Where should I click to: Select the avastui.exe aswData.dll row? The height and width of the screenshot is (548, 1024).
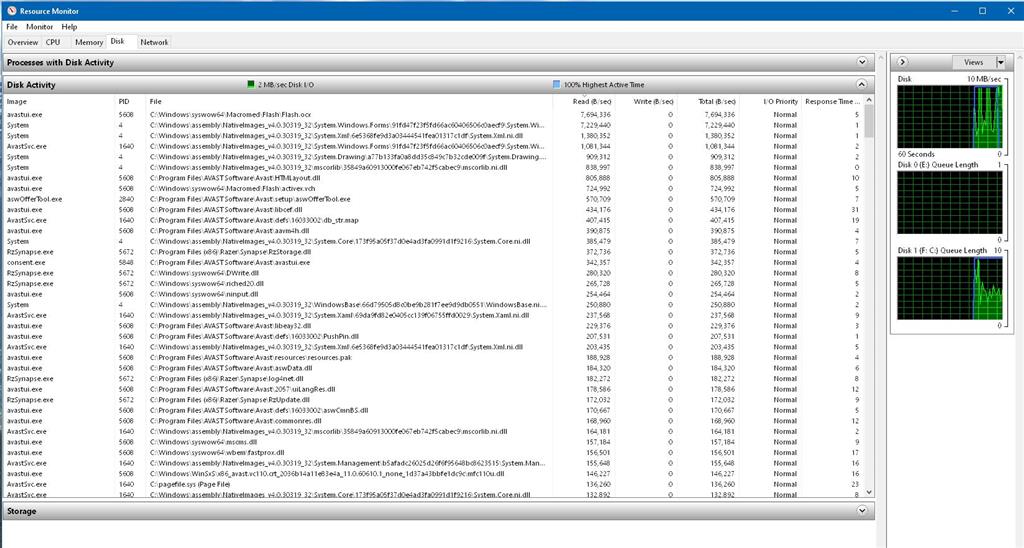coord(433,368)
